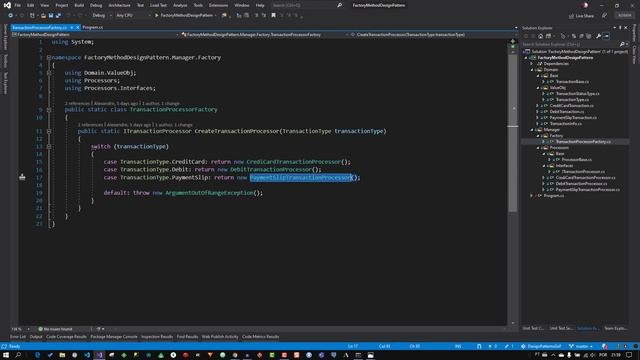This screenshot has width=640, height=360.
Task: Open the Find Results tab
Action: click(187, 337)
